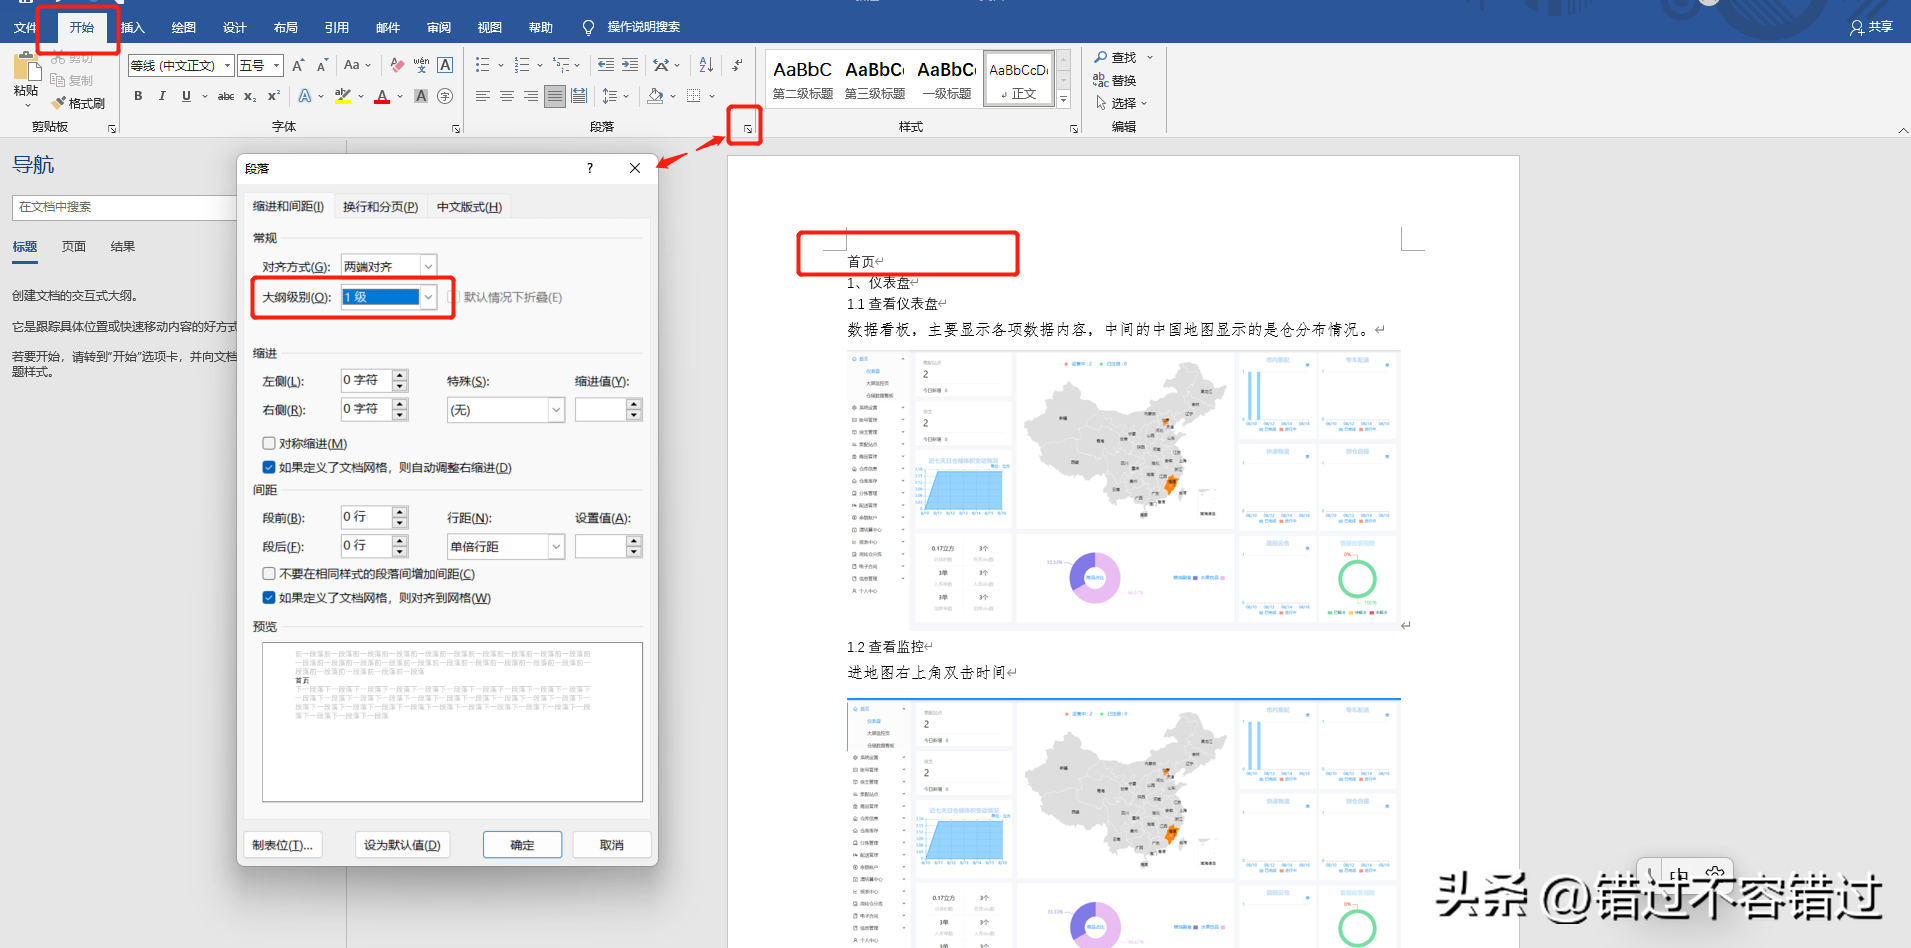Expand font color dropdown arrow

coord(400,96)
